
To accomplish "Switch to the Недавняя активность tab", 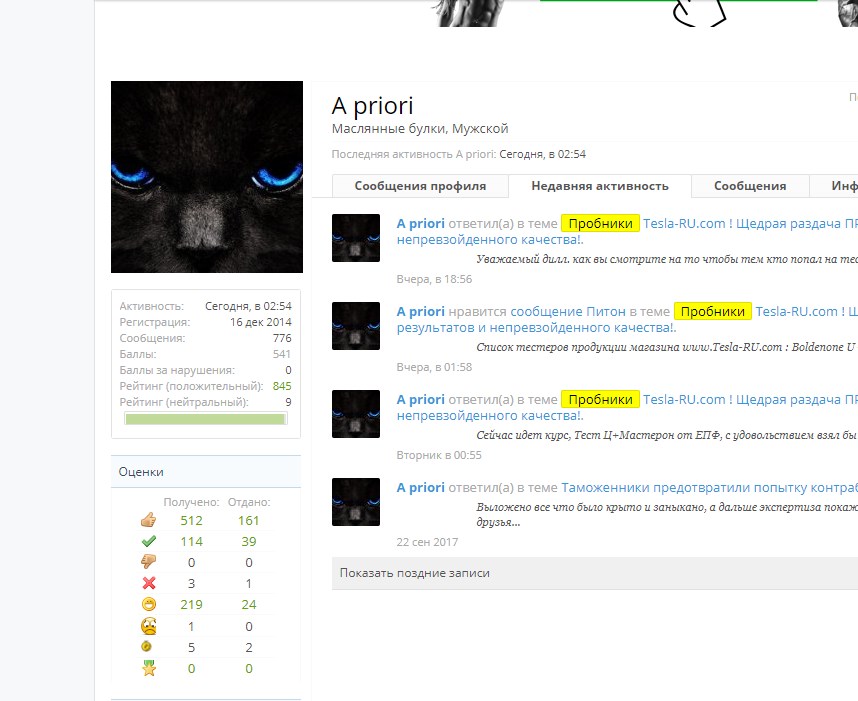I will (599, 186).
